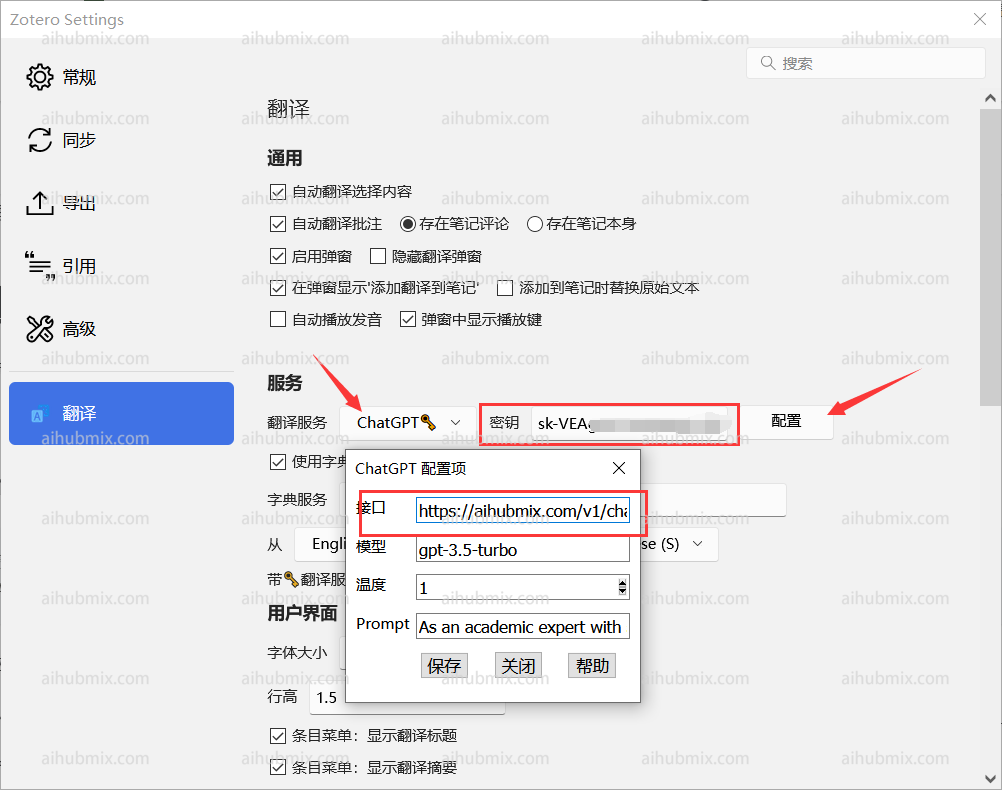Click the 接口 API URL field

tap(523, 510)
